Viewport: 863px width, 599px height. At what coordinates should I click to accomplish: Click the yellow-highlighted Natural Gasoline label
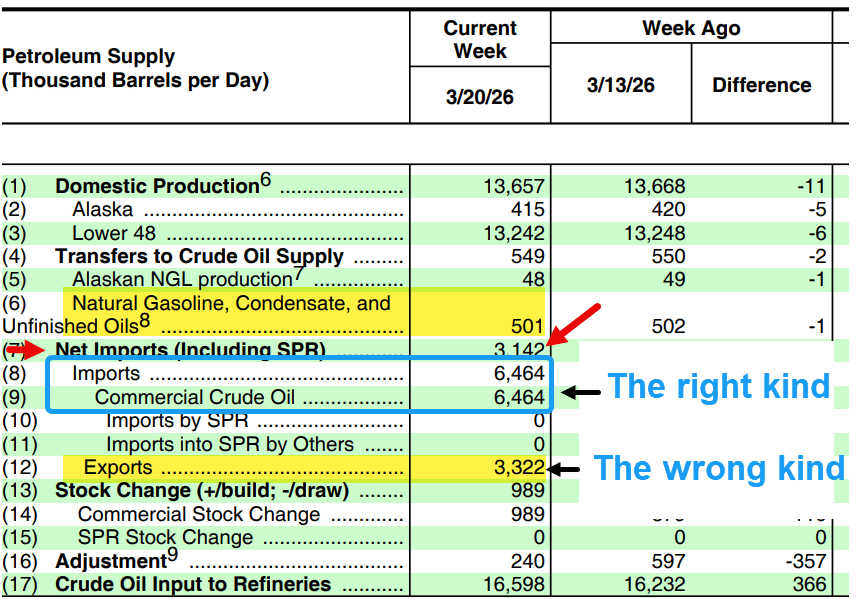pyautogui.click(x=231, y=303)
